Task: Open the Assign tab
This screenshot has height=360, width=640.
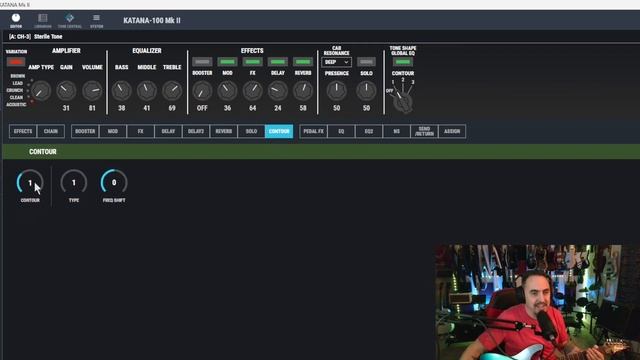Action: (x=452, y=131)
